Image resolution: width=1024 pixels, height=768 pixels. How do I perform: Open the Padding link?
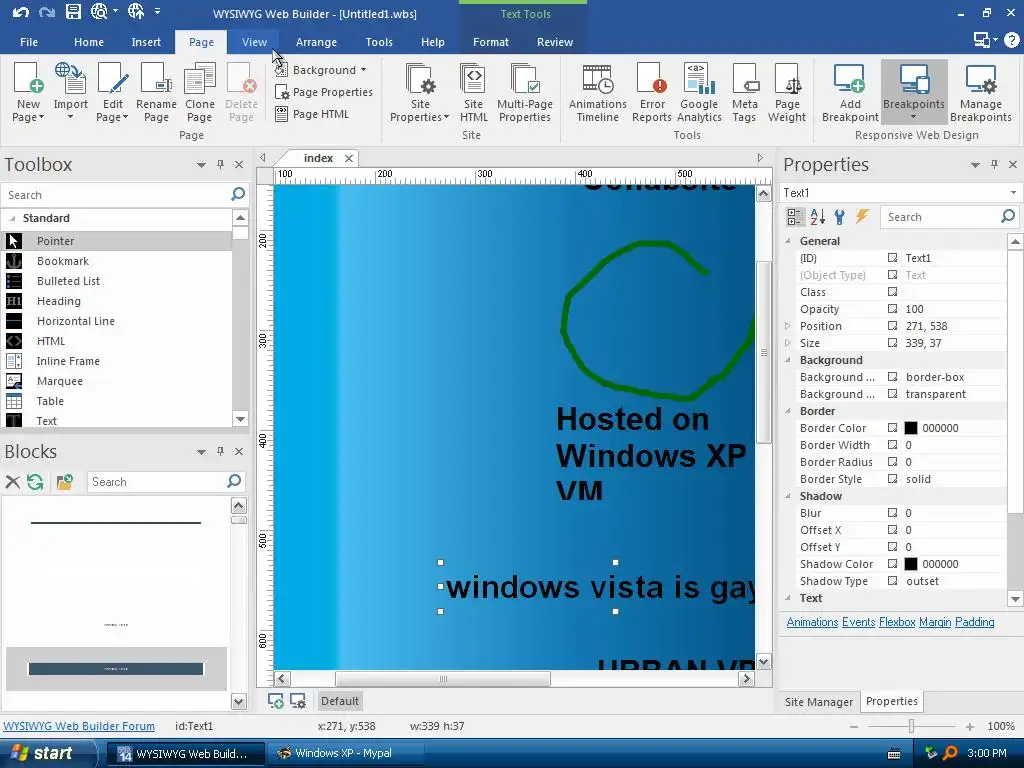[x=974, y=622]
